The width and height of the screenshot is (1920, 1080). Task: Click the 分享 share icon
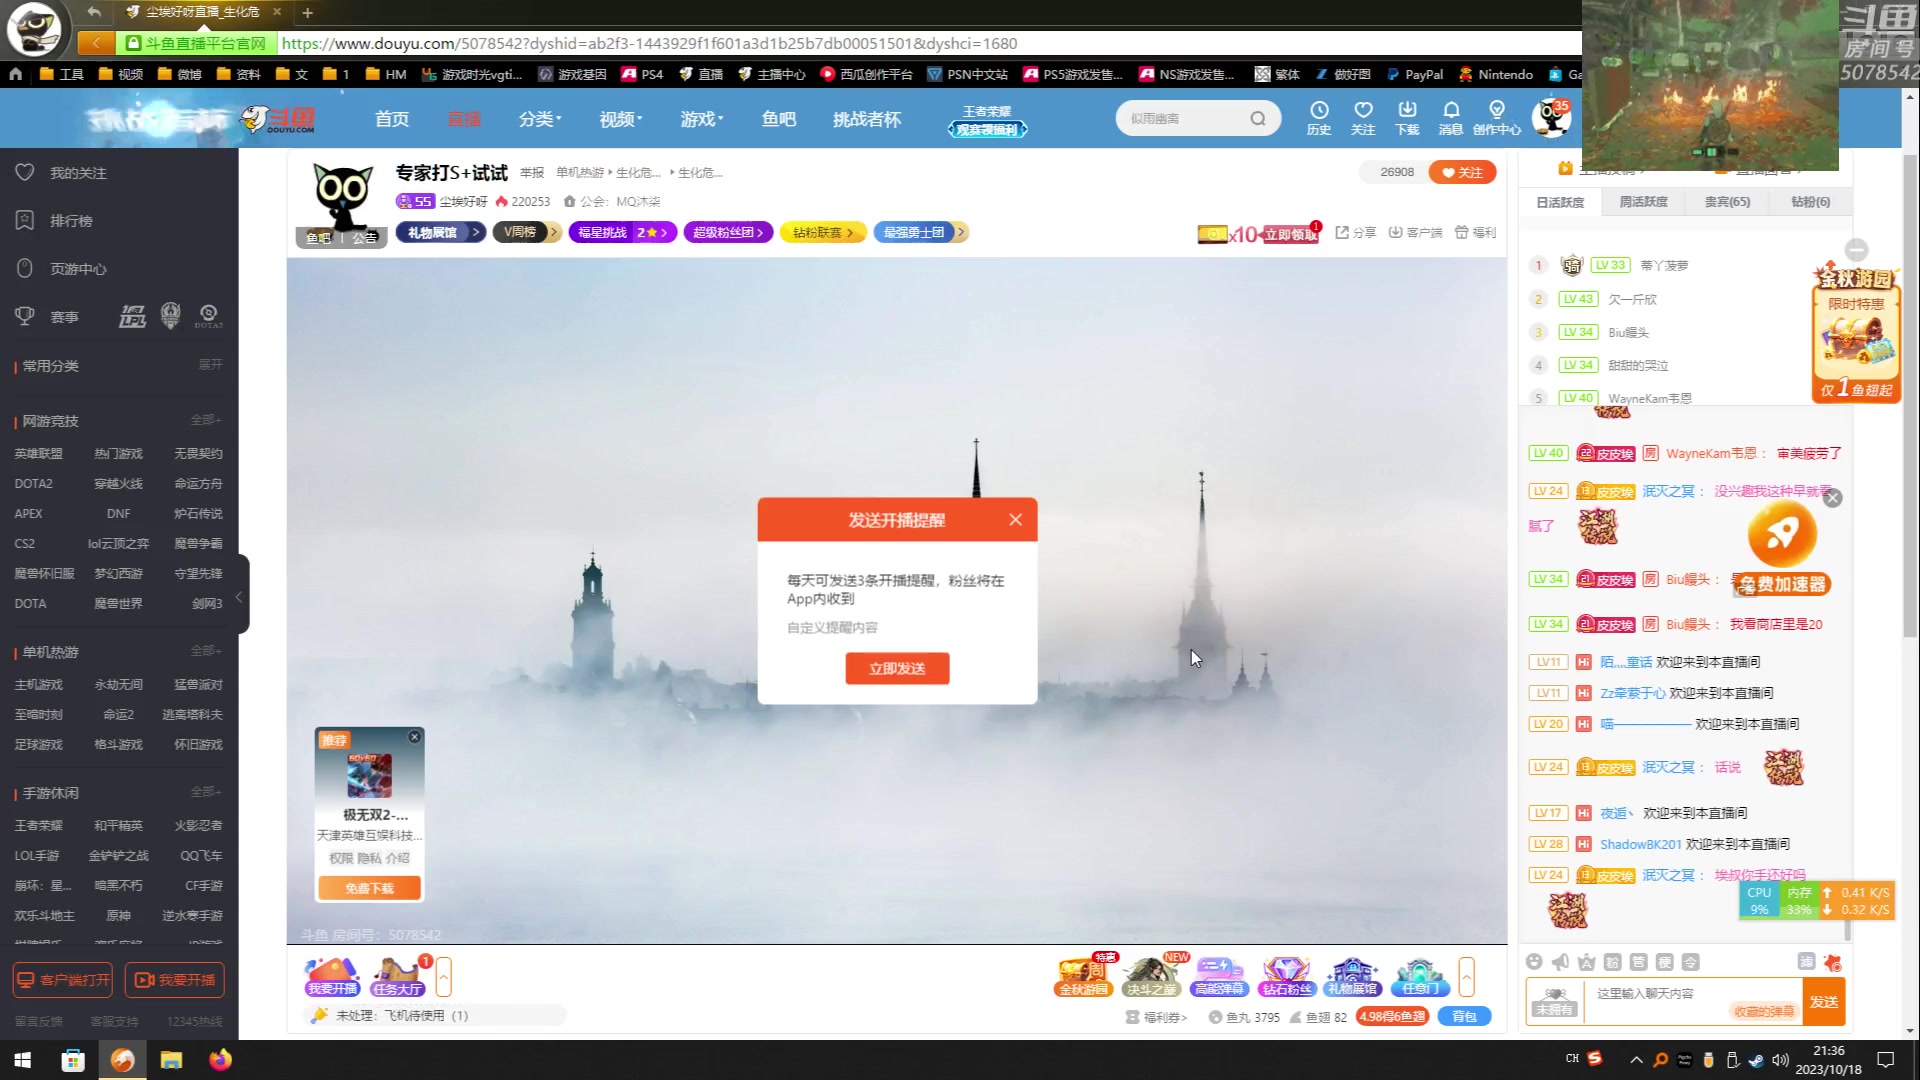[x=1356, y=232]
